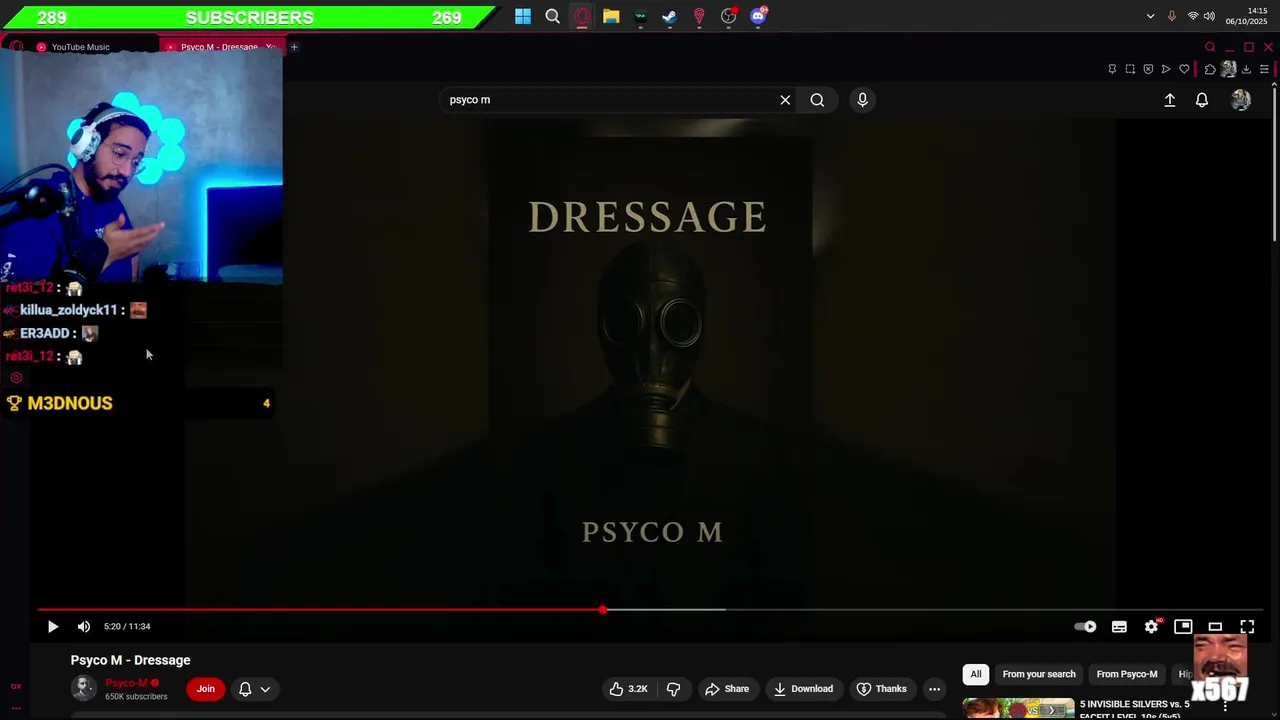The width and height of the screenshot is (1280, 720).
Task: Open File Explorer from taskbar
Action: click(x=611, y=16)
